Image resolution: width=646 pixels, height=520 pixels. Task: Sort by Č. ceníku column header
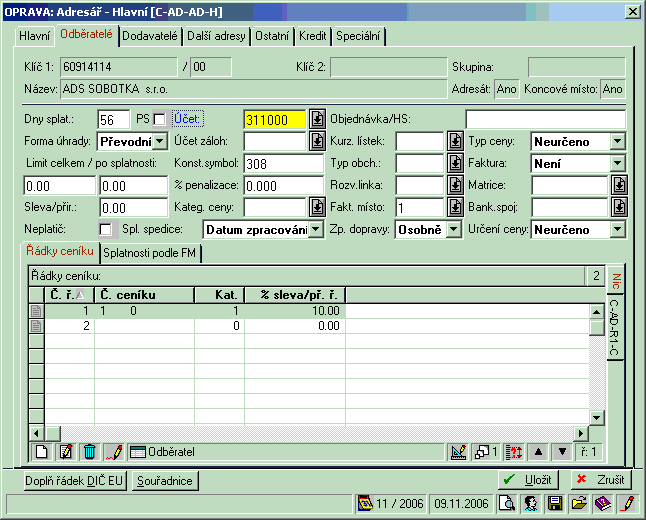144,295
